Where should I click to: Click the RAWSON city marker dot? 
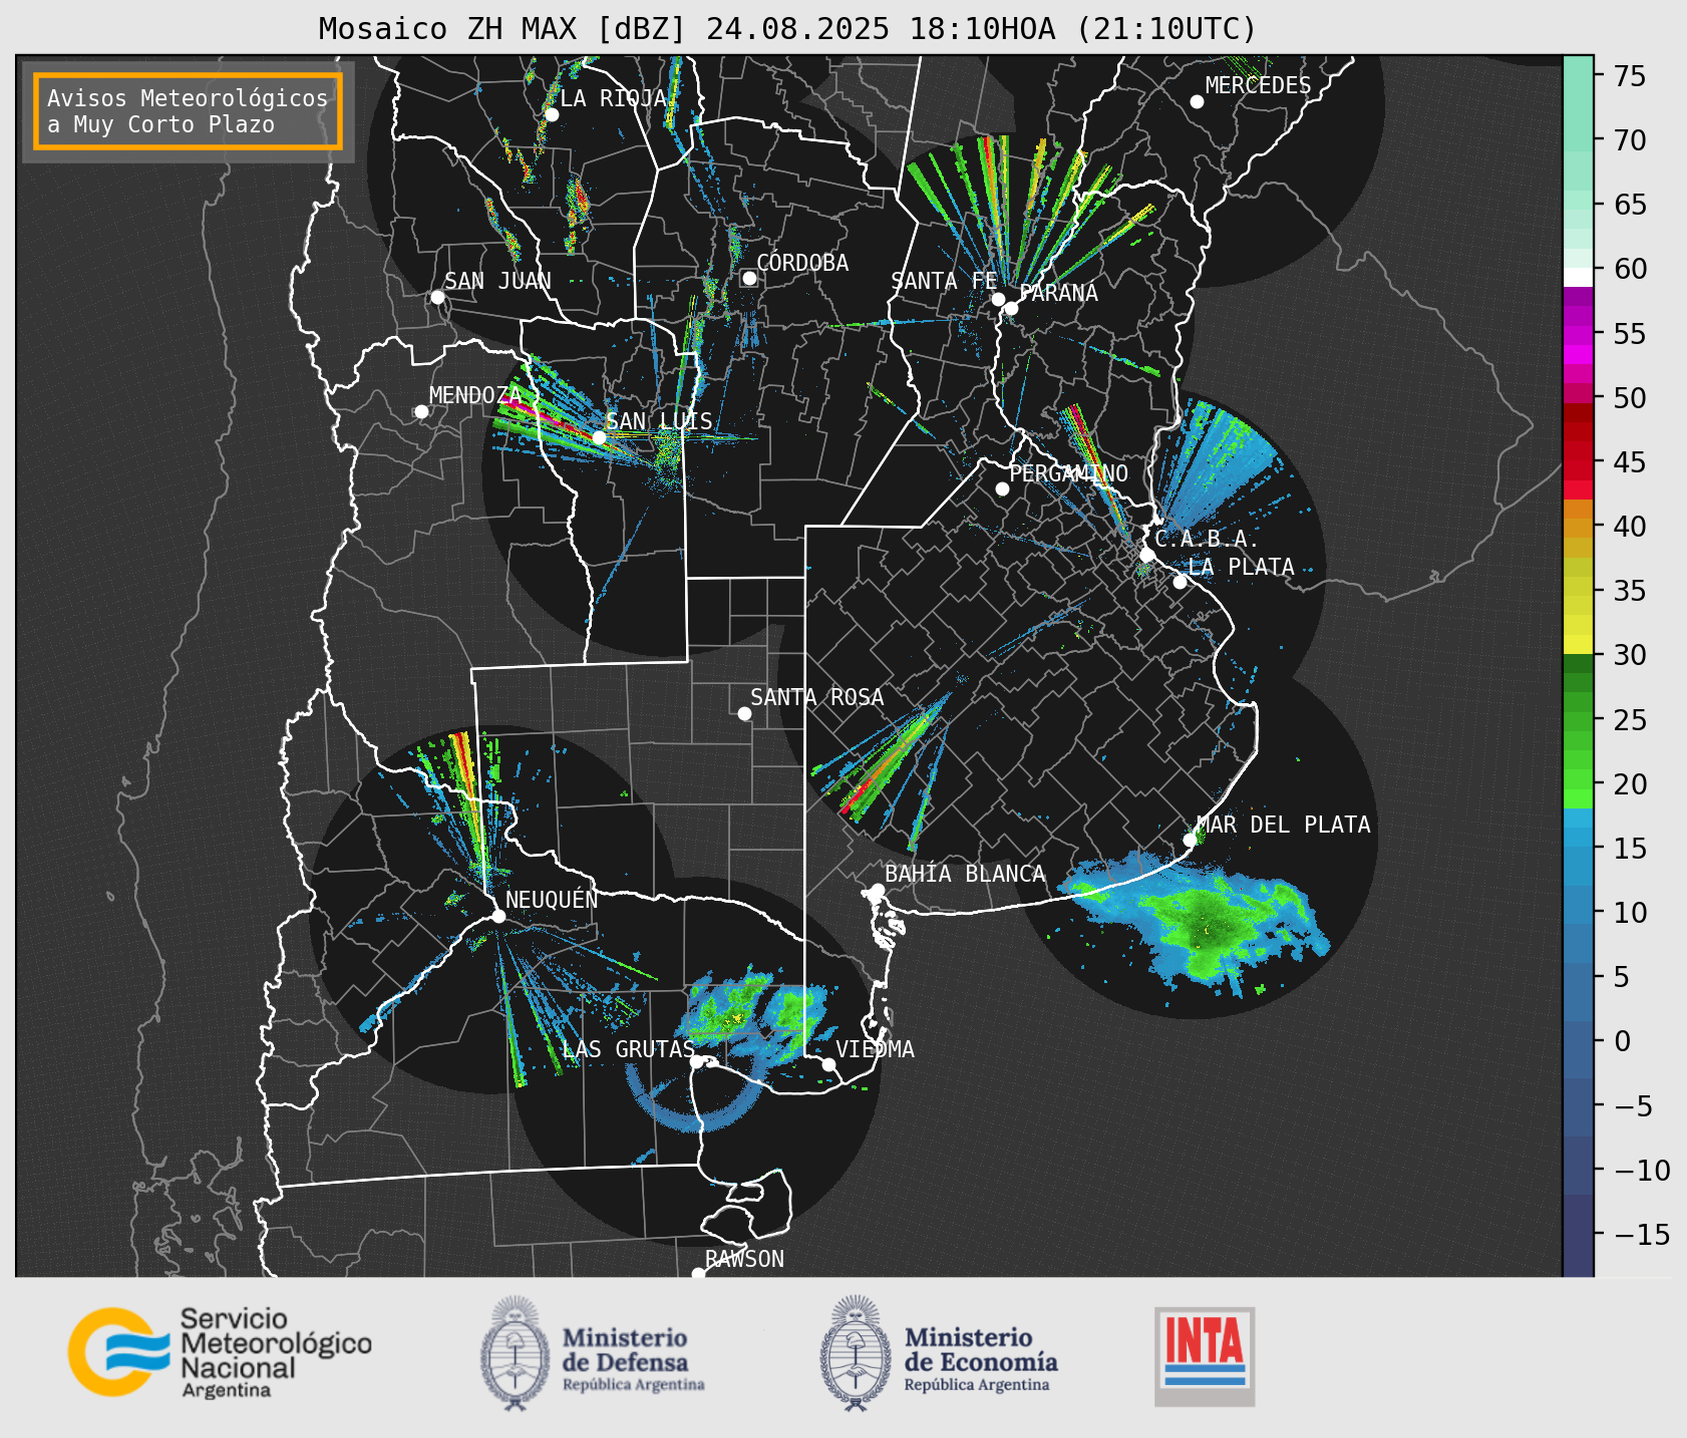coord(698,1273)
